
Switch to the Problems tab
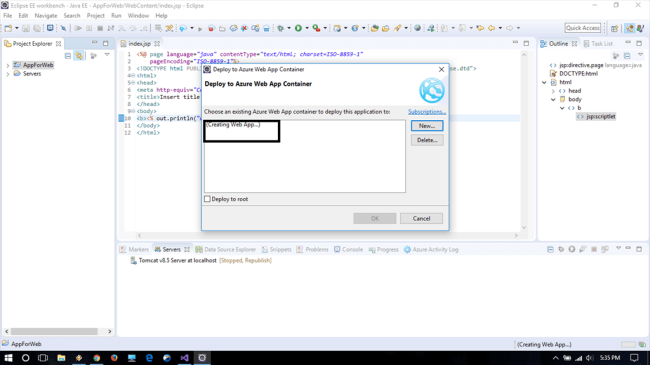pos(312,249)
